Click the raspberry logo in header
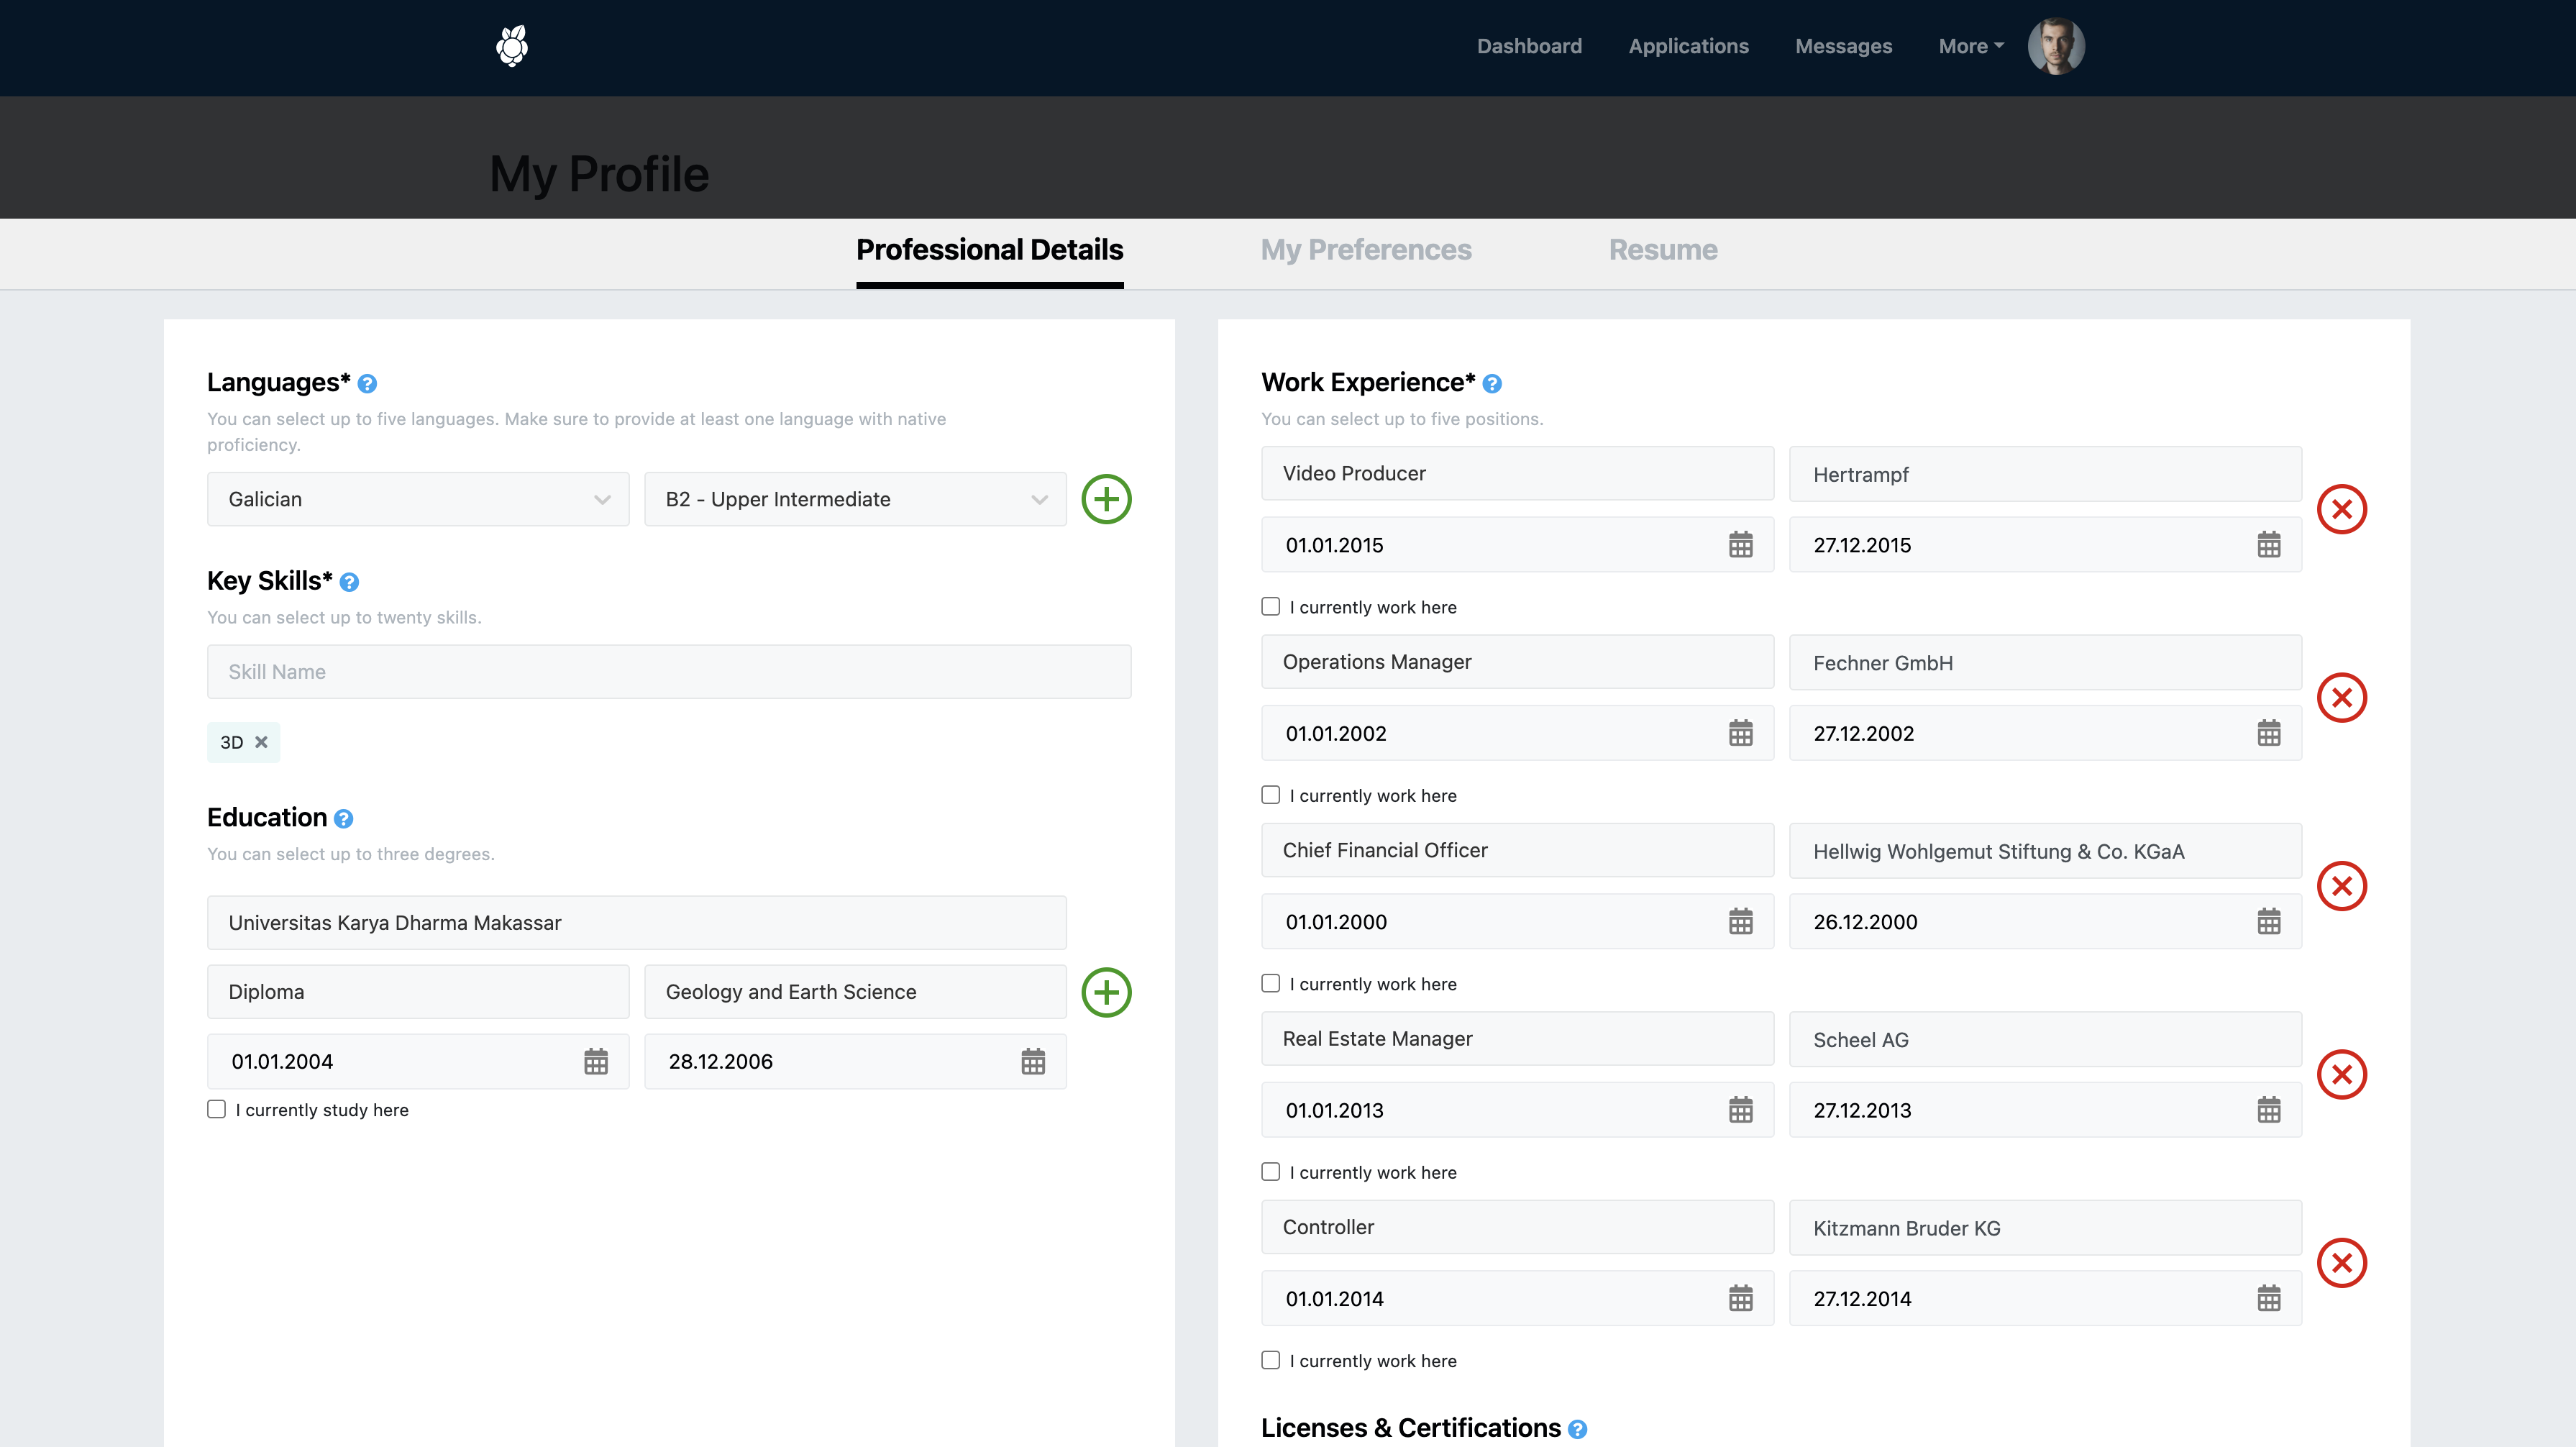Screen dimensions: 2576x1447 pos(512,46)
